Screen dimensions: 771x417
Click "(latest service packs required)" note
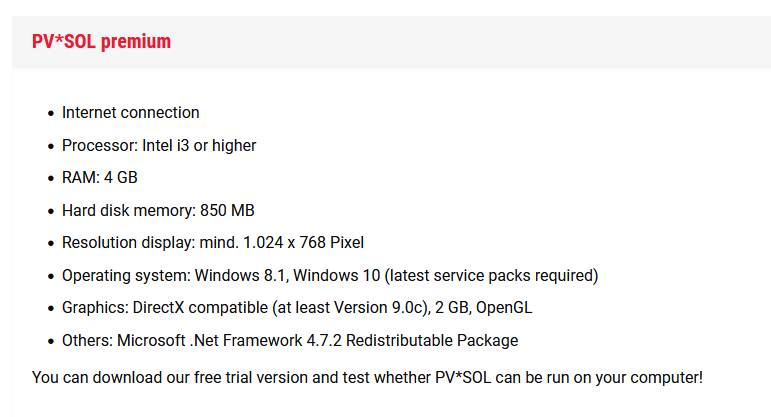tap(489, 276)
